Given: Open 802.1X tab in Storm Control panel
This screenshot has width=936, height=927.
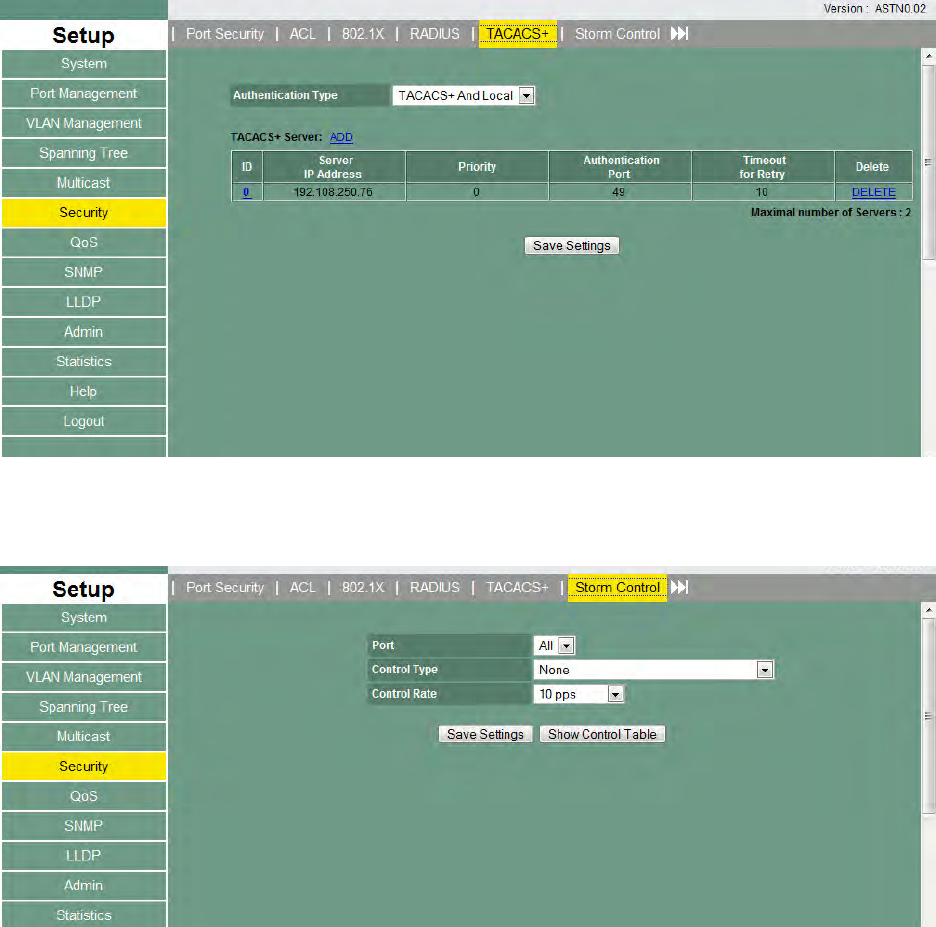Looking at the screenshot, I should click(x=363, y=587).
